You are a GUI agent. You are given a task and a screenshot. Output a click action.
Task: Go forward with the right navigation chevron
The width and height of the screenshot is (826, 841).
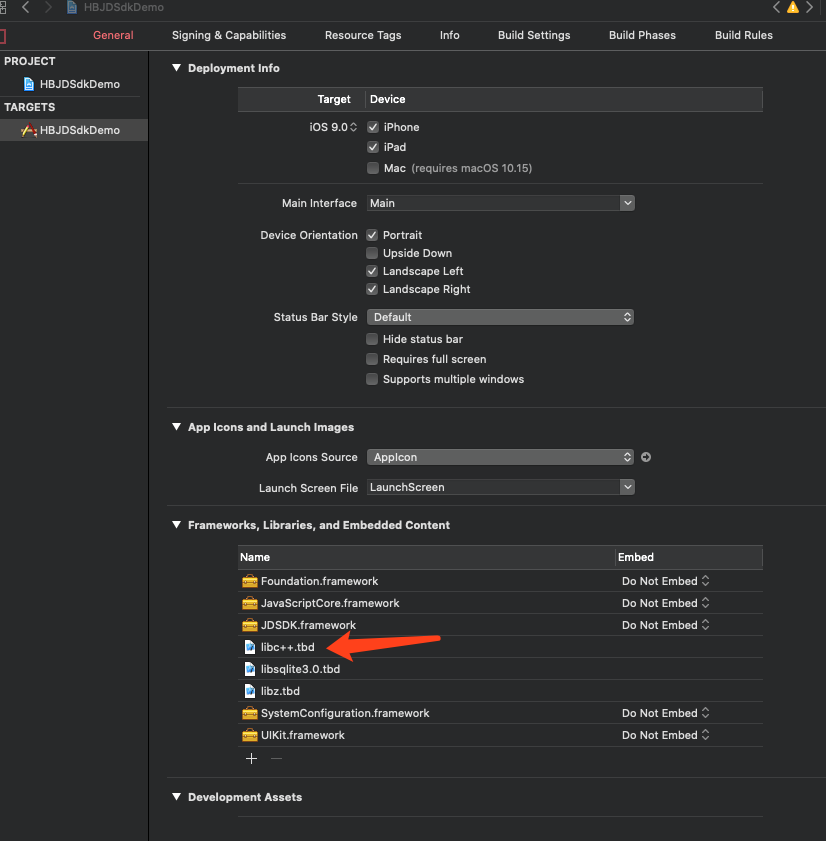48,8
